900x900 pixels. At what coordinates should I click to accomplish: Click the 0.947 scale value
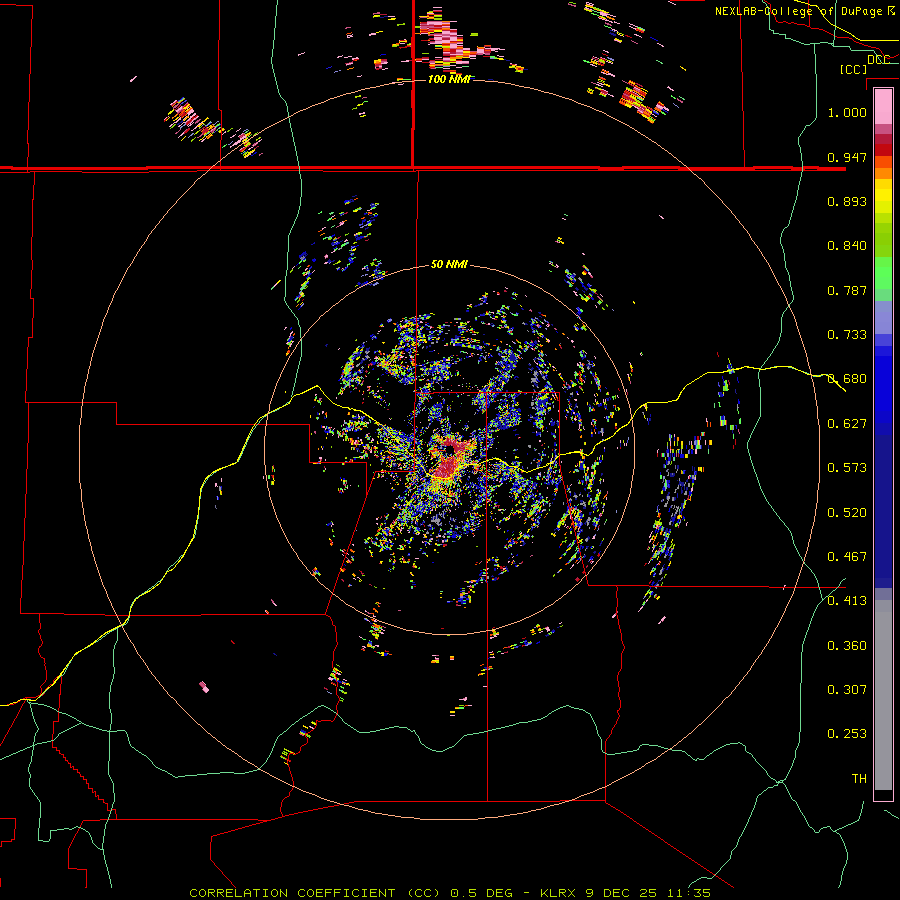[x=847, y=157]
